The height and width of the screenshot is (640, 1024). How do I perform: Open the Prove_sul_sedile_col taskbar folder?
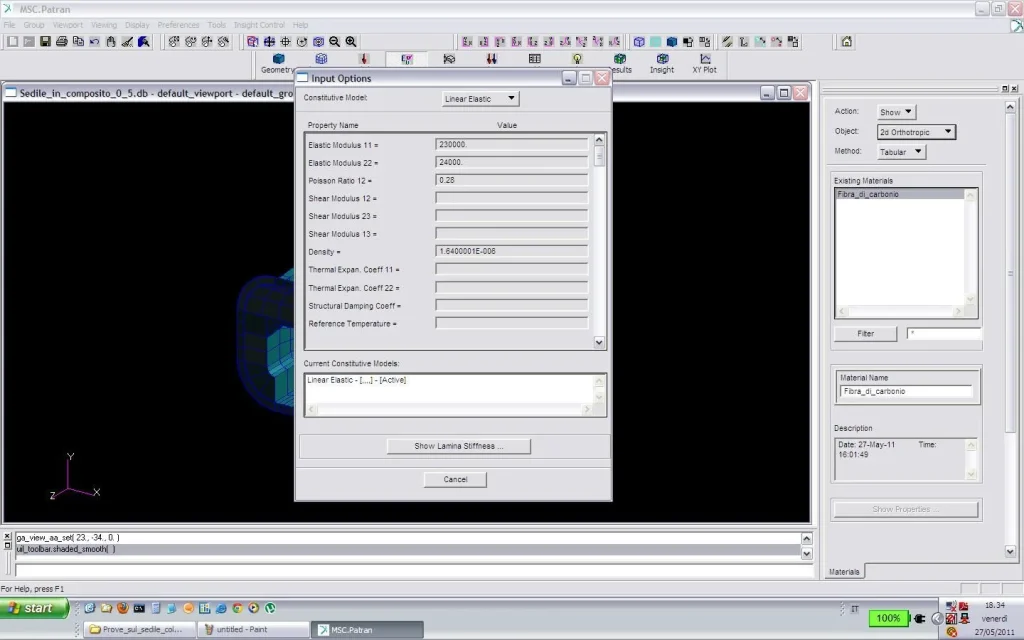pyautogui.click(x=140, y=630)
